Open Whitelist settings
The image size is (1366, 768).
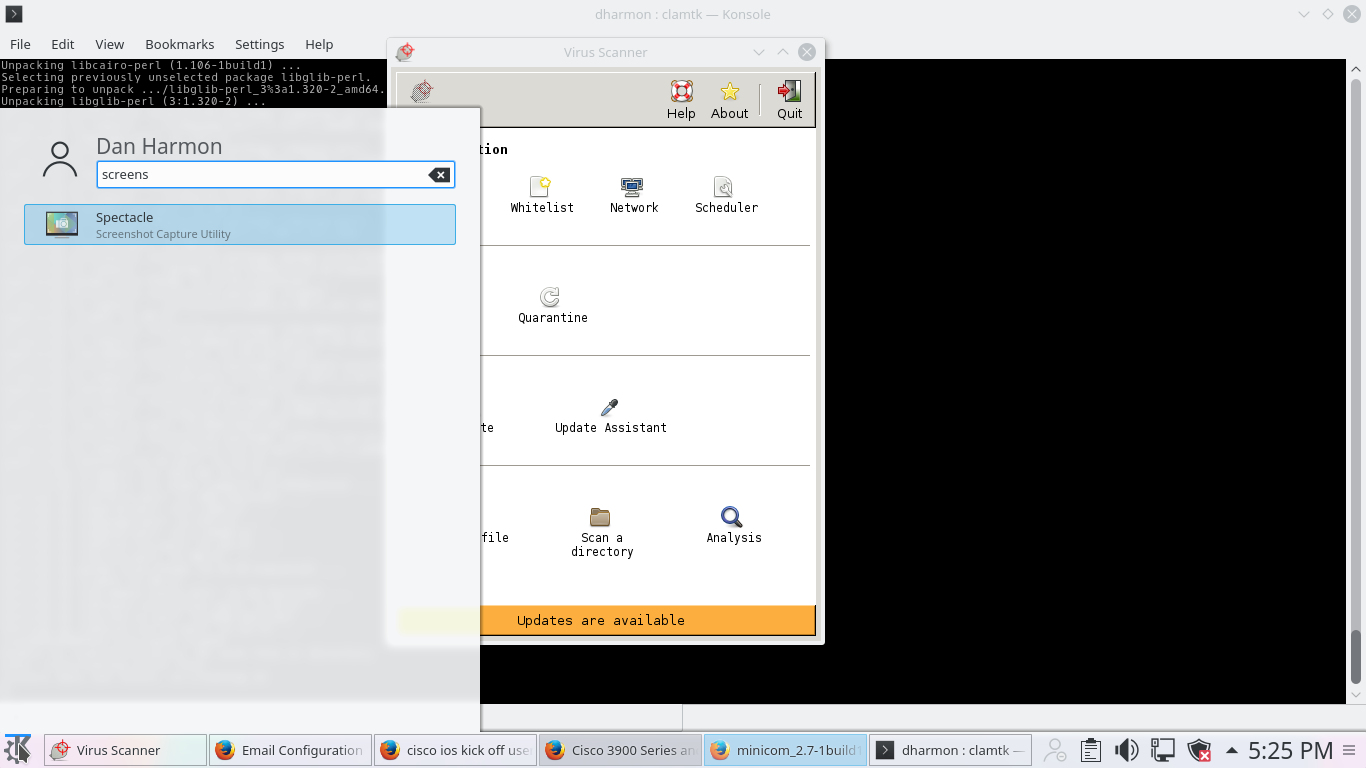(x=542, y=195)
